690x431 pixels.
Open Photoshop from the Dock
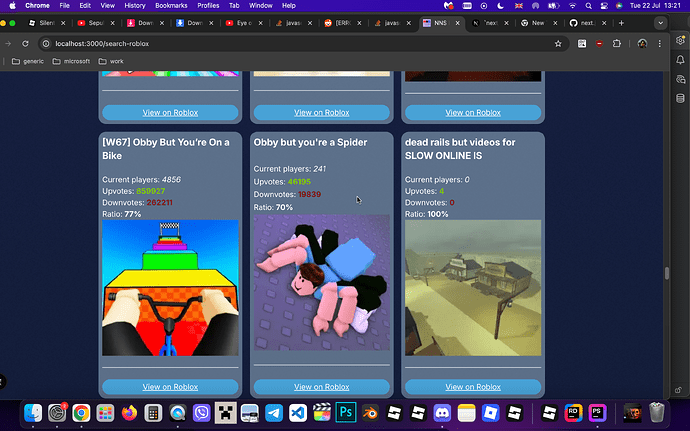346,413
